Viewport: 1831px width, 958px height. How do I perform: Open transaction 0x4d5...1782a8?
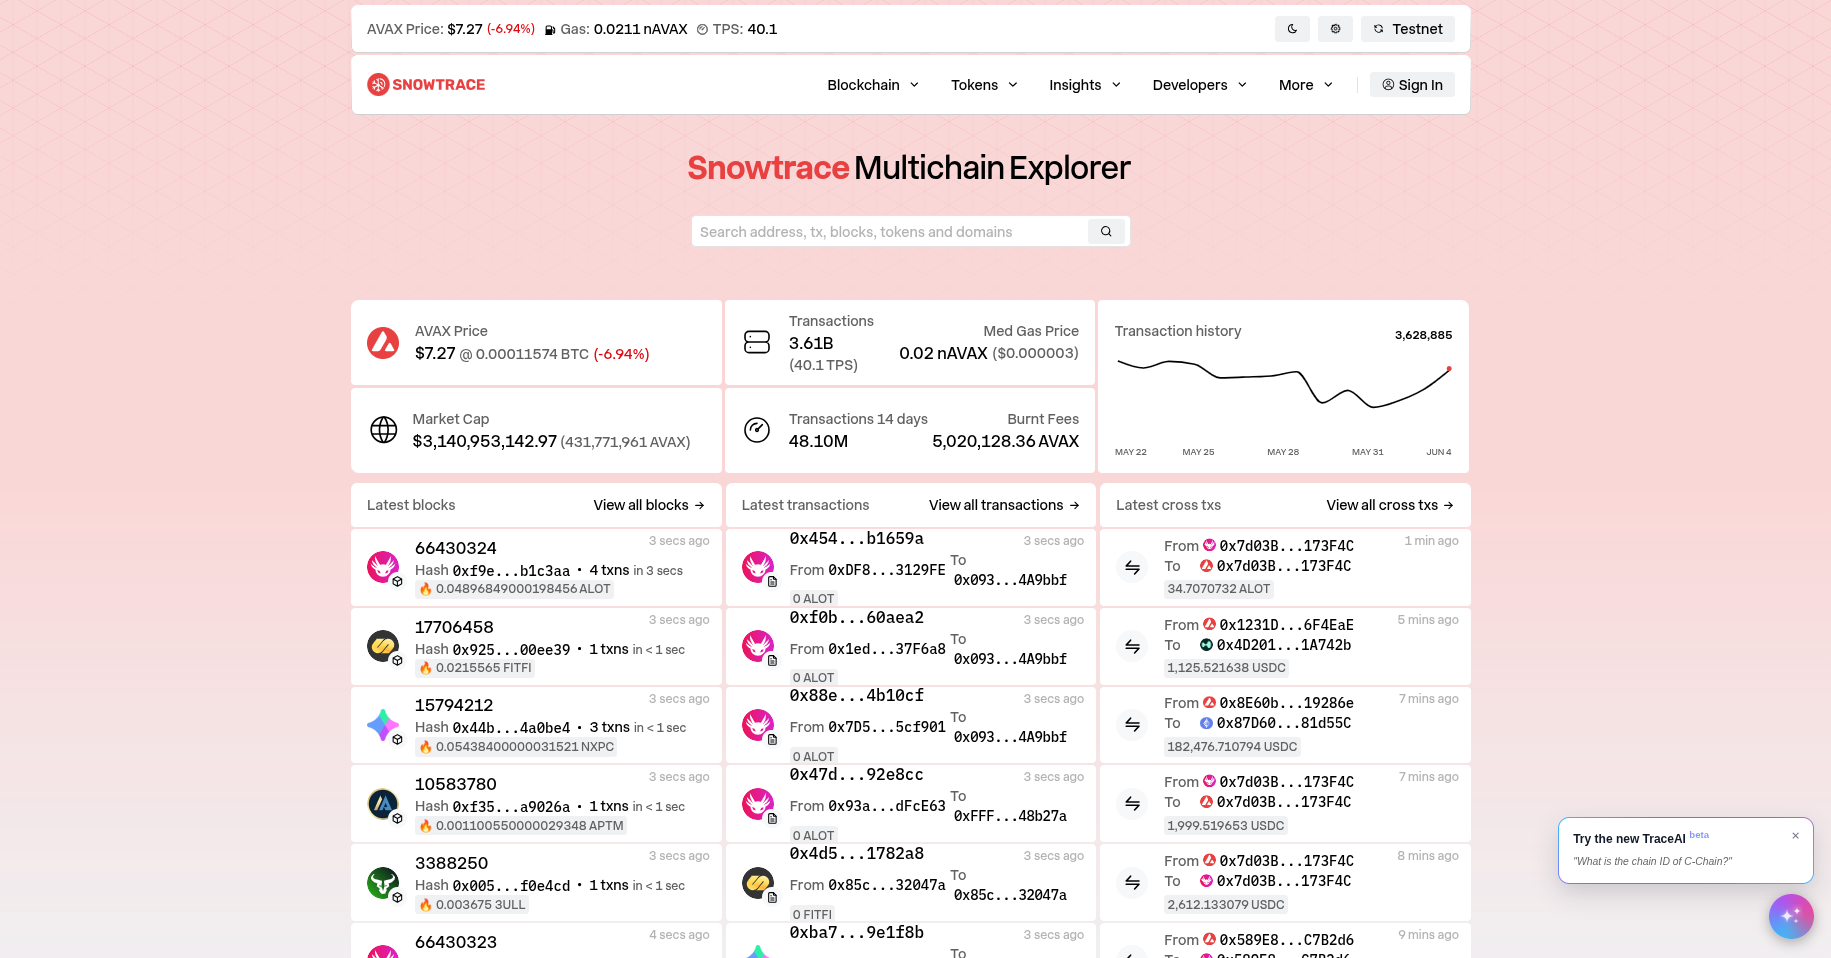pos(857,854)
